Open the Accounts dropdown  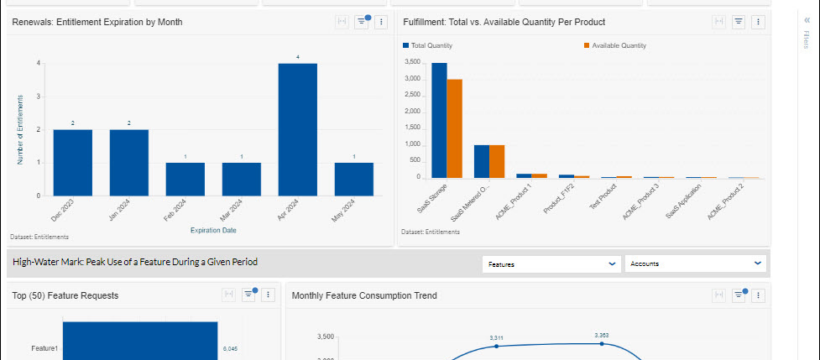(x=696, y=264)
